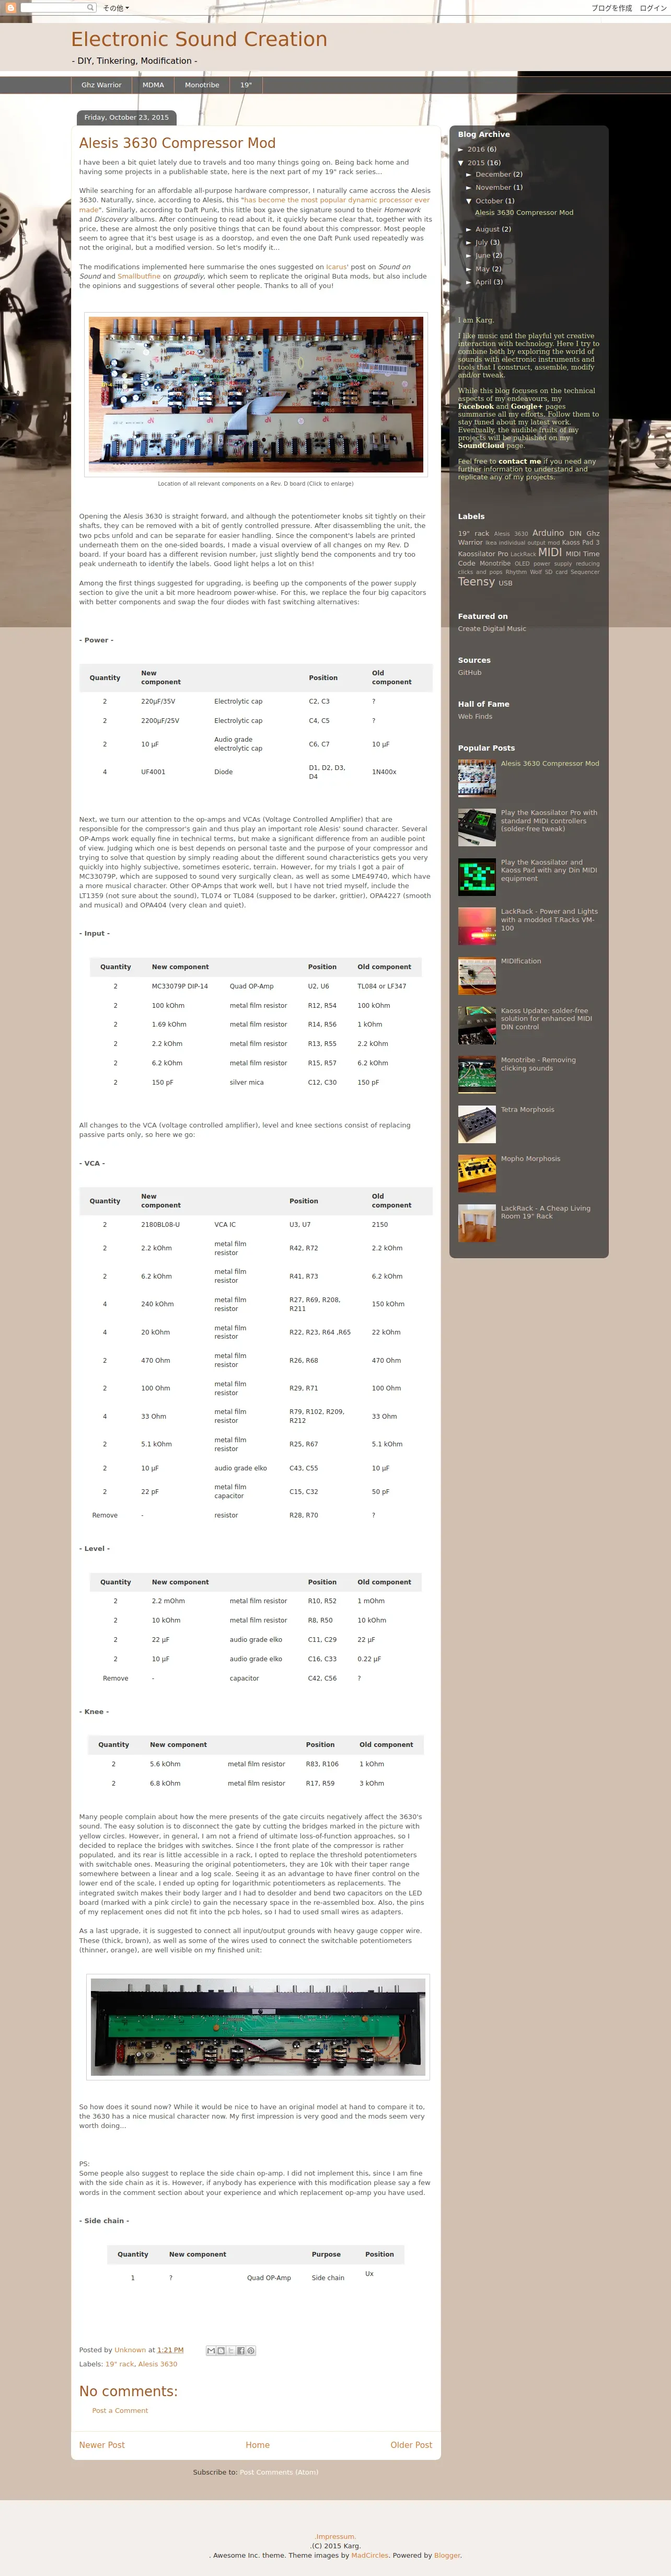Viewport: 671px width, 2576px height.
Task: Open the Web Finds link
Action: (475, 716)
